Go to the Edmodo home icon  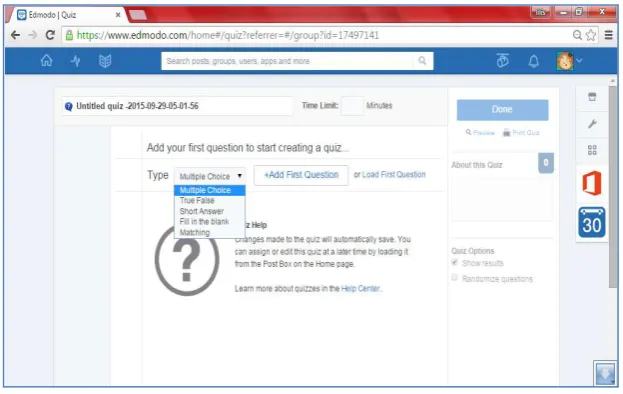[46, 61]
